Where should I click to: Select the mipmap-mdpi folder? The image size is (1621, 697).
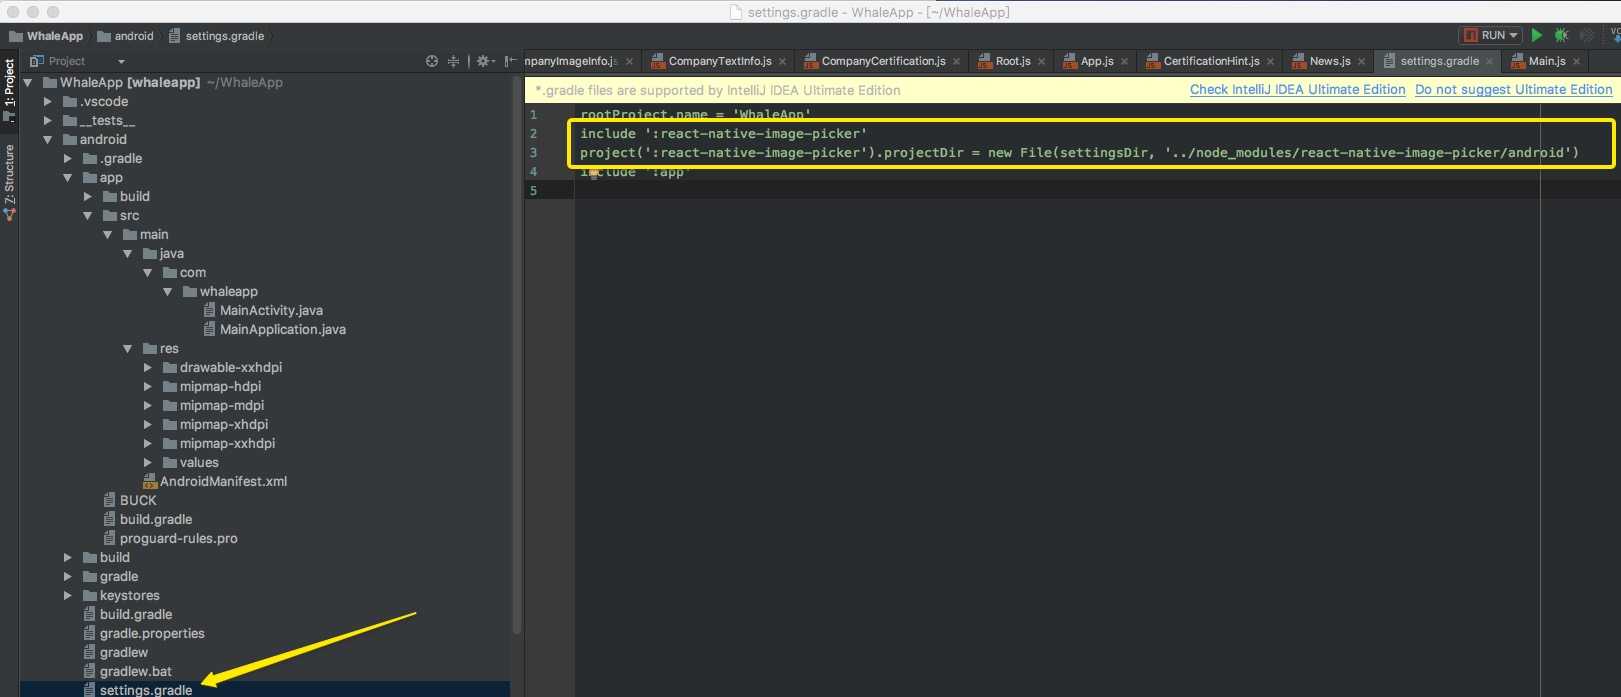(x=213, y=406)
